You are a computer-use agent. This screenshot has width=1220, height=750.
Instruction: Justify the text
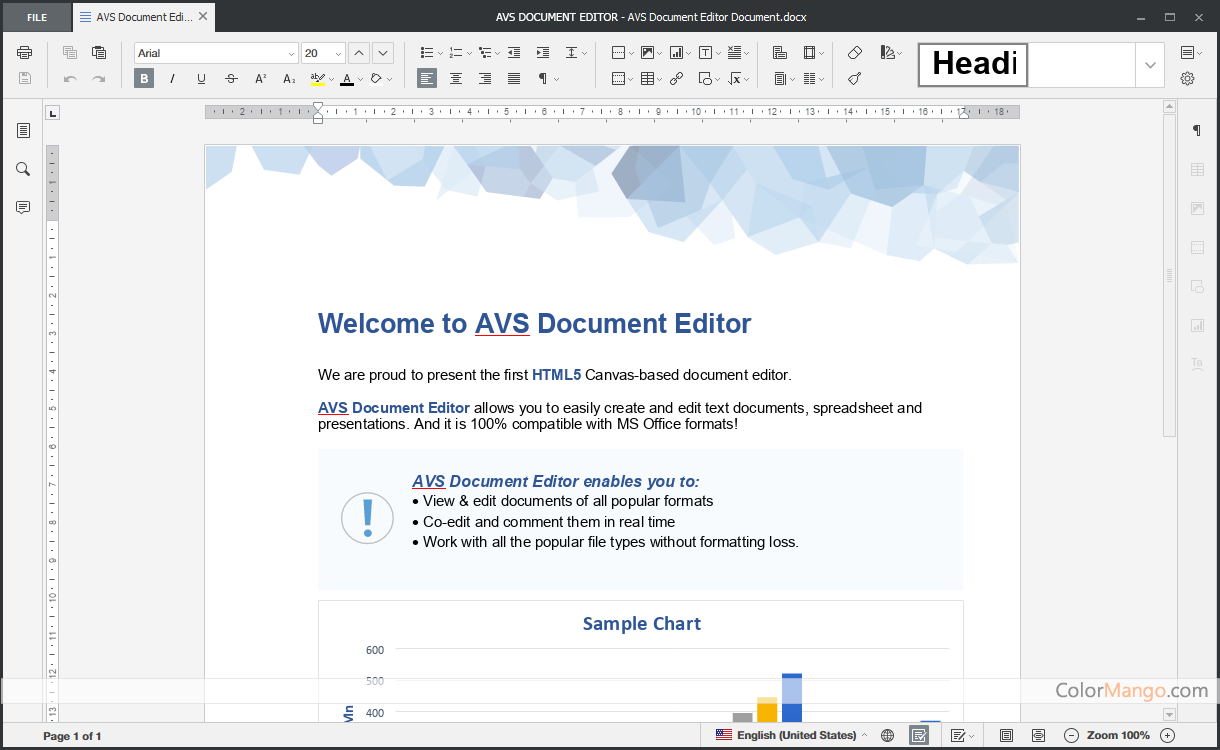[514, 78]
